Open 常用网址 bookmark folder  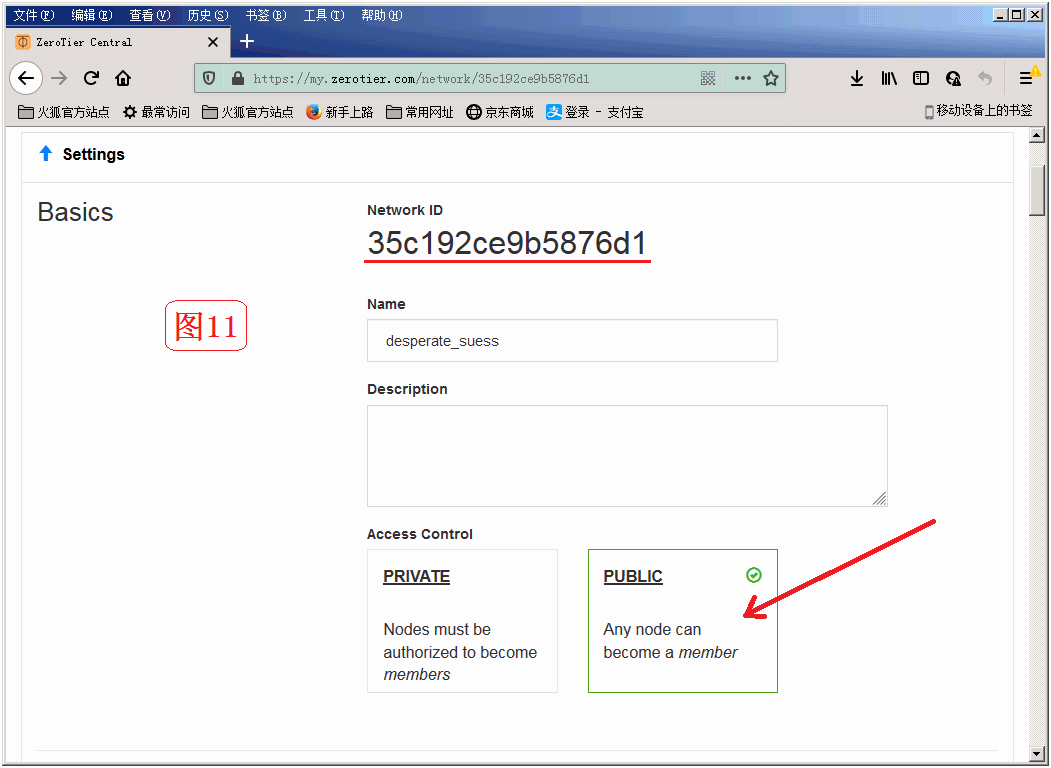(420, 112)
